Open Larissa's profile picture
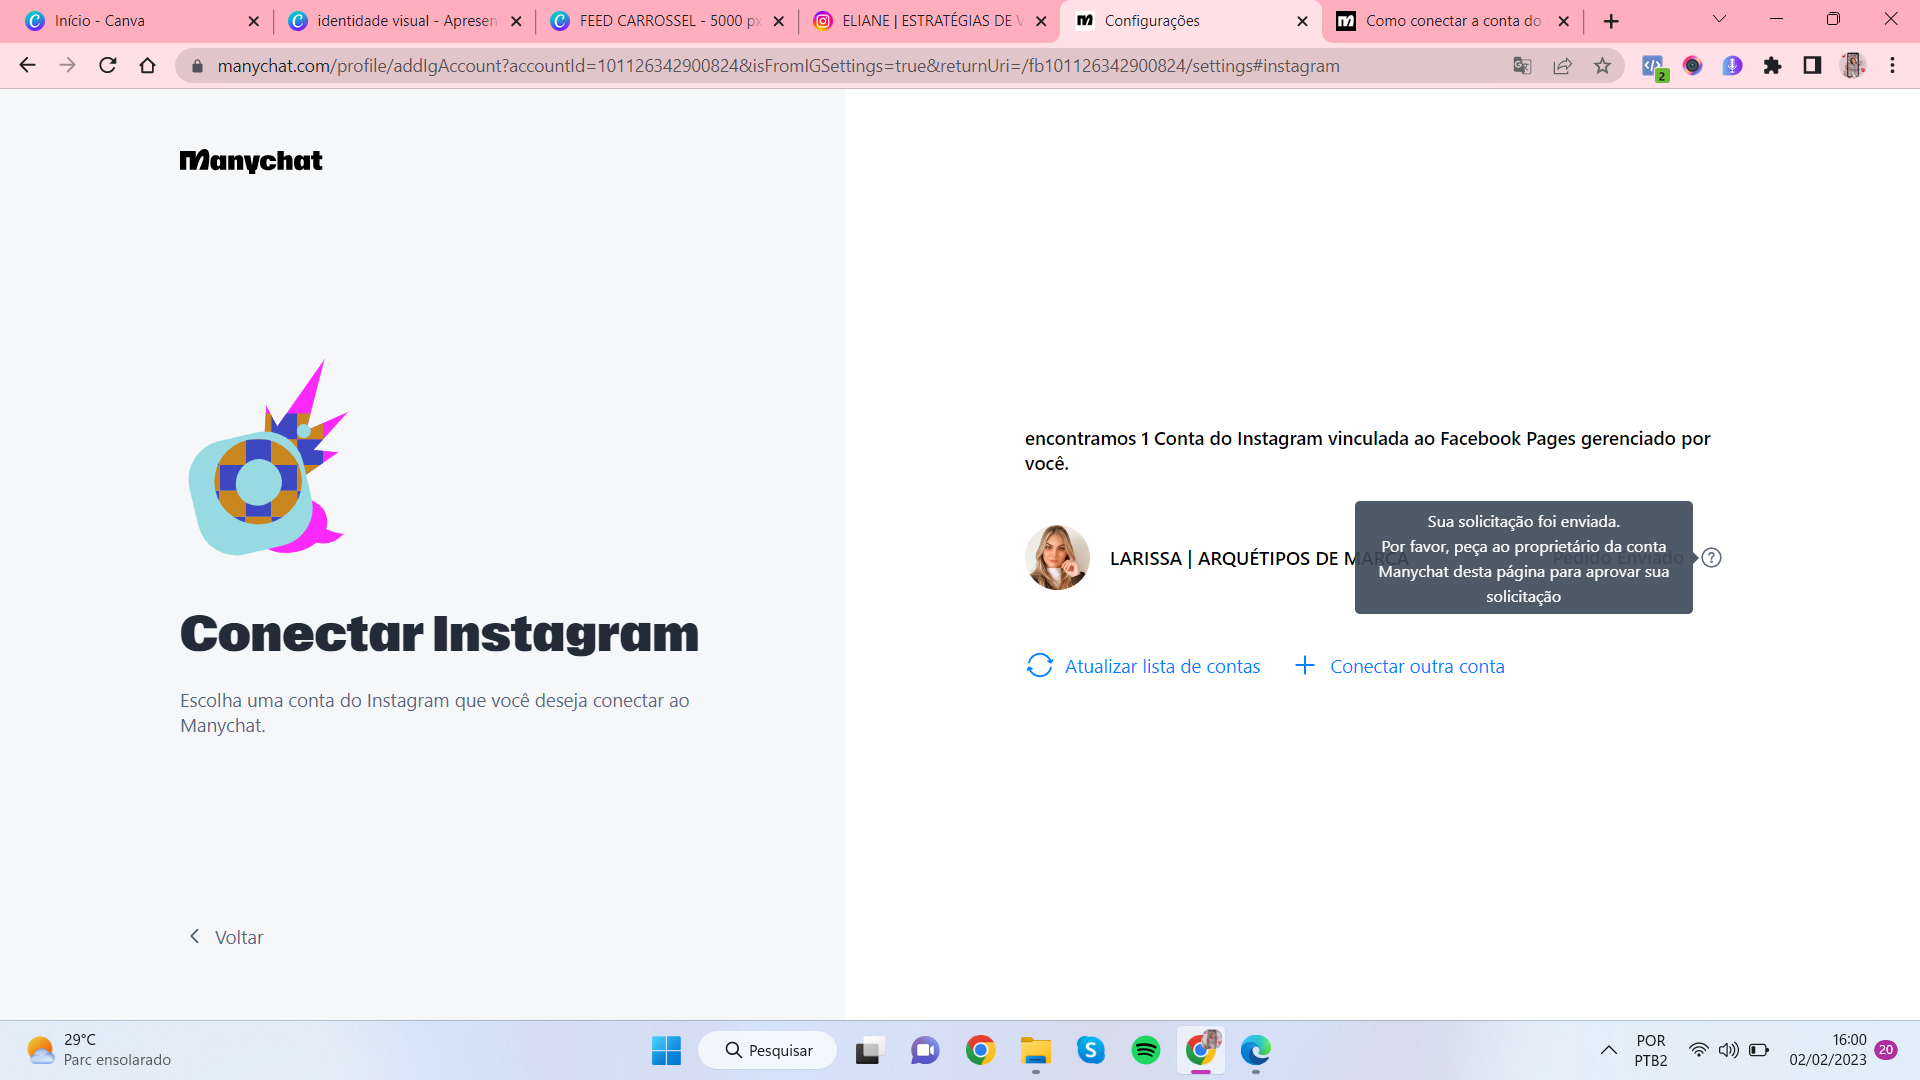The width and height of the screenshot is (1920, 1080). point(1057,558)
